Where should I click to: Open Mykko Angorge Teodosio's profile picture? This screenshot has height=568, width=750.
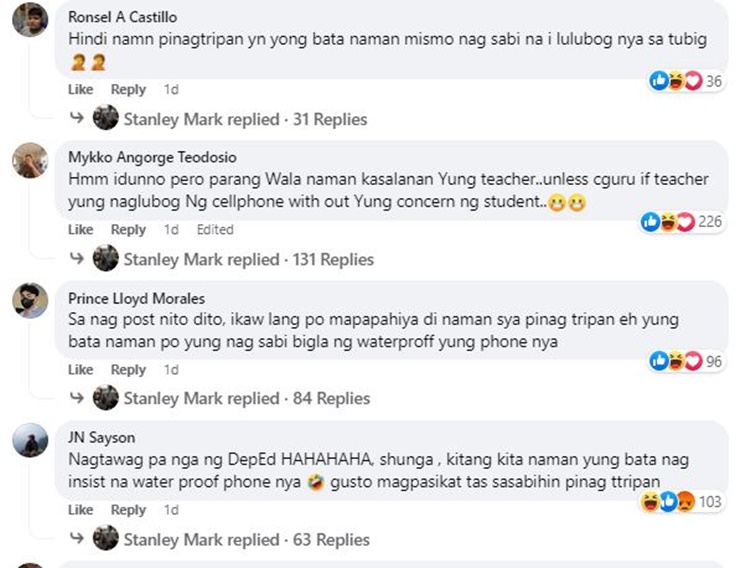tap(30, 160)
